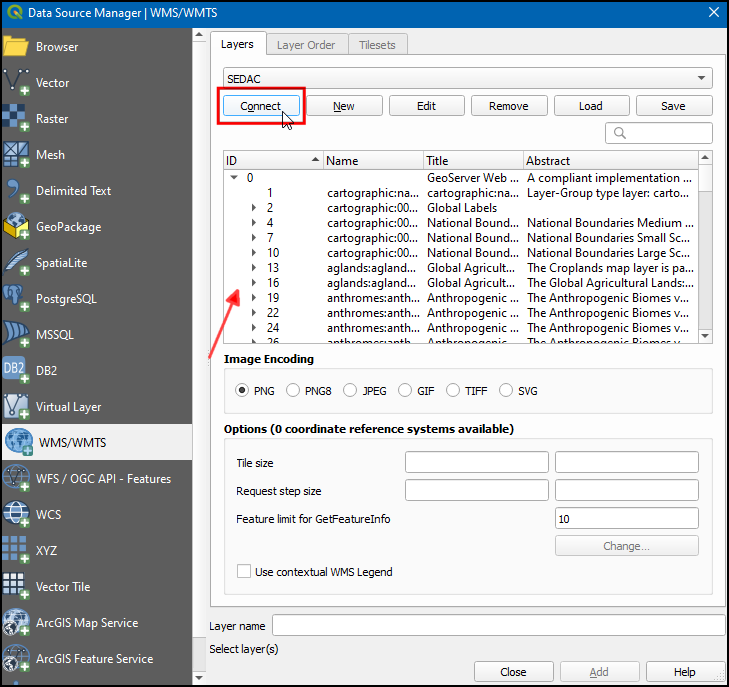
Task: Select the Raster source icon
Action: coord(17,119)
